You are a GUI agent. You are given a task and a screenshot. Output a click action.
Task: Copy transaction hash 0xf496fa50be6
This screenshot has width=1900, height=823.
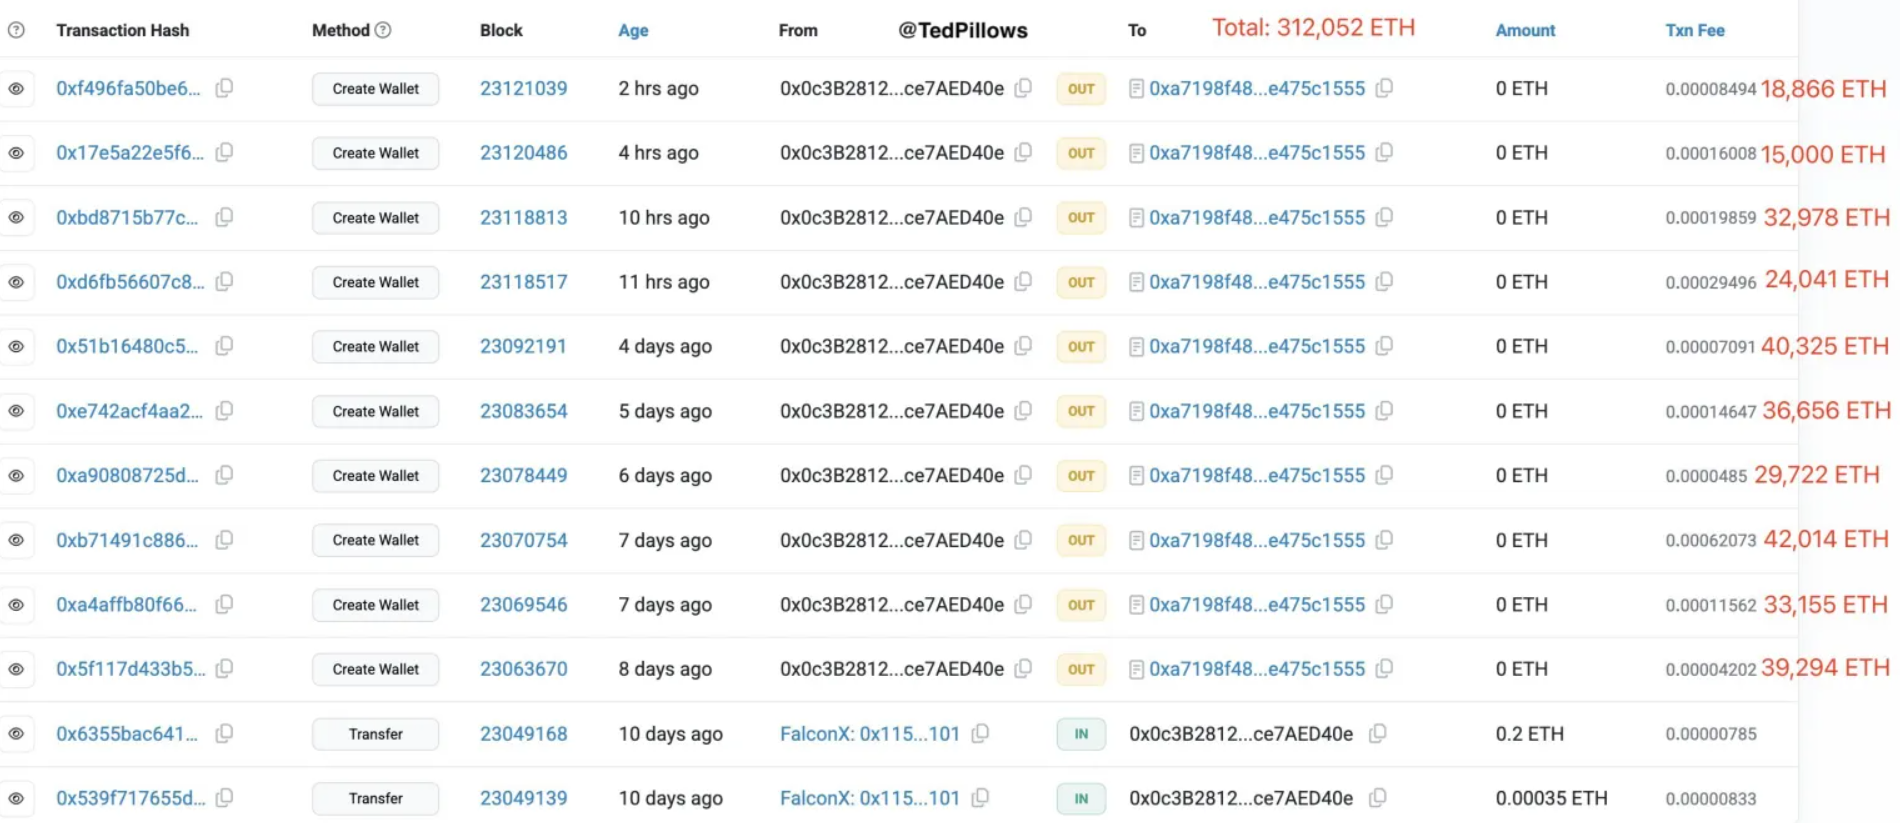[225, 88]
